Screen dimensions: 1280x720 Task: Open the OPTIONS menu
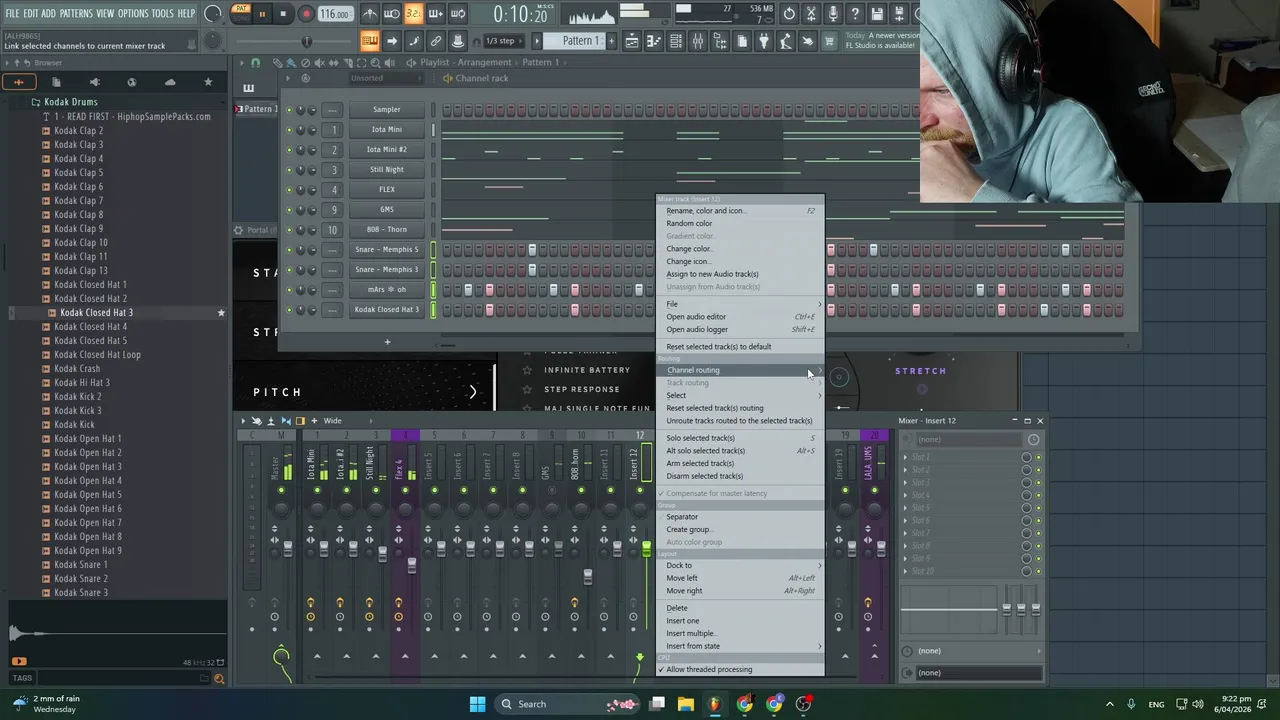point(133,13)
